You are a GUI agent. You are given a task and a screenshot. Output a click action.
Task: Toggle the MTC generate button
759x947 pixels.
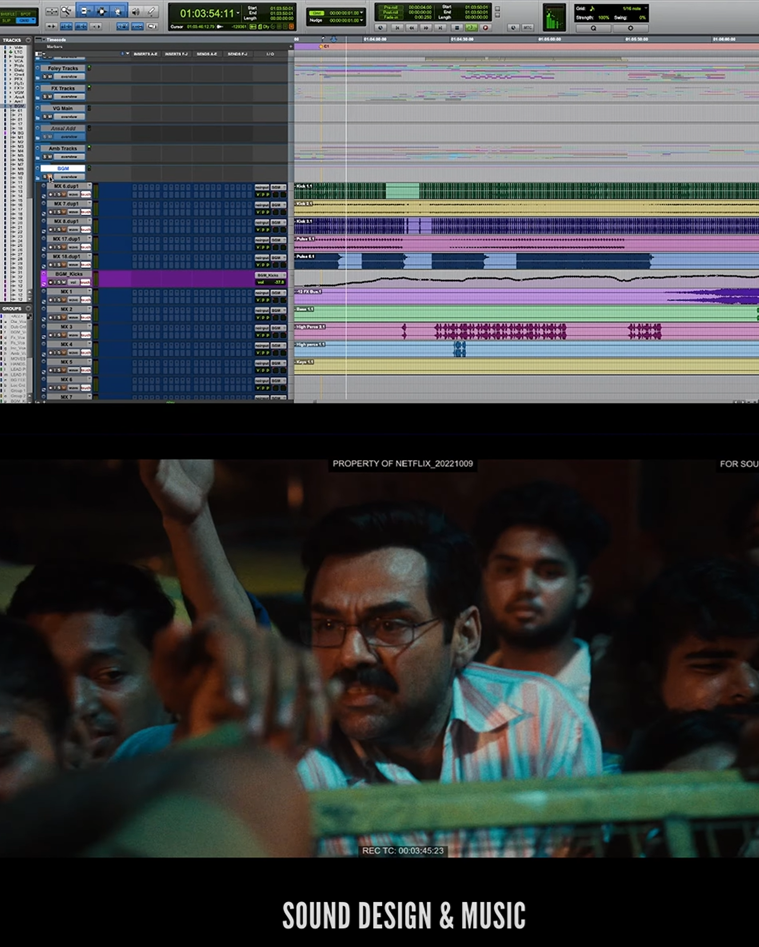click(527, 28)
